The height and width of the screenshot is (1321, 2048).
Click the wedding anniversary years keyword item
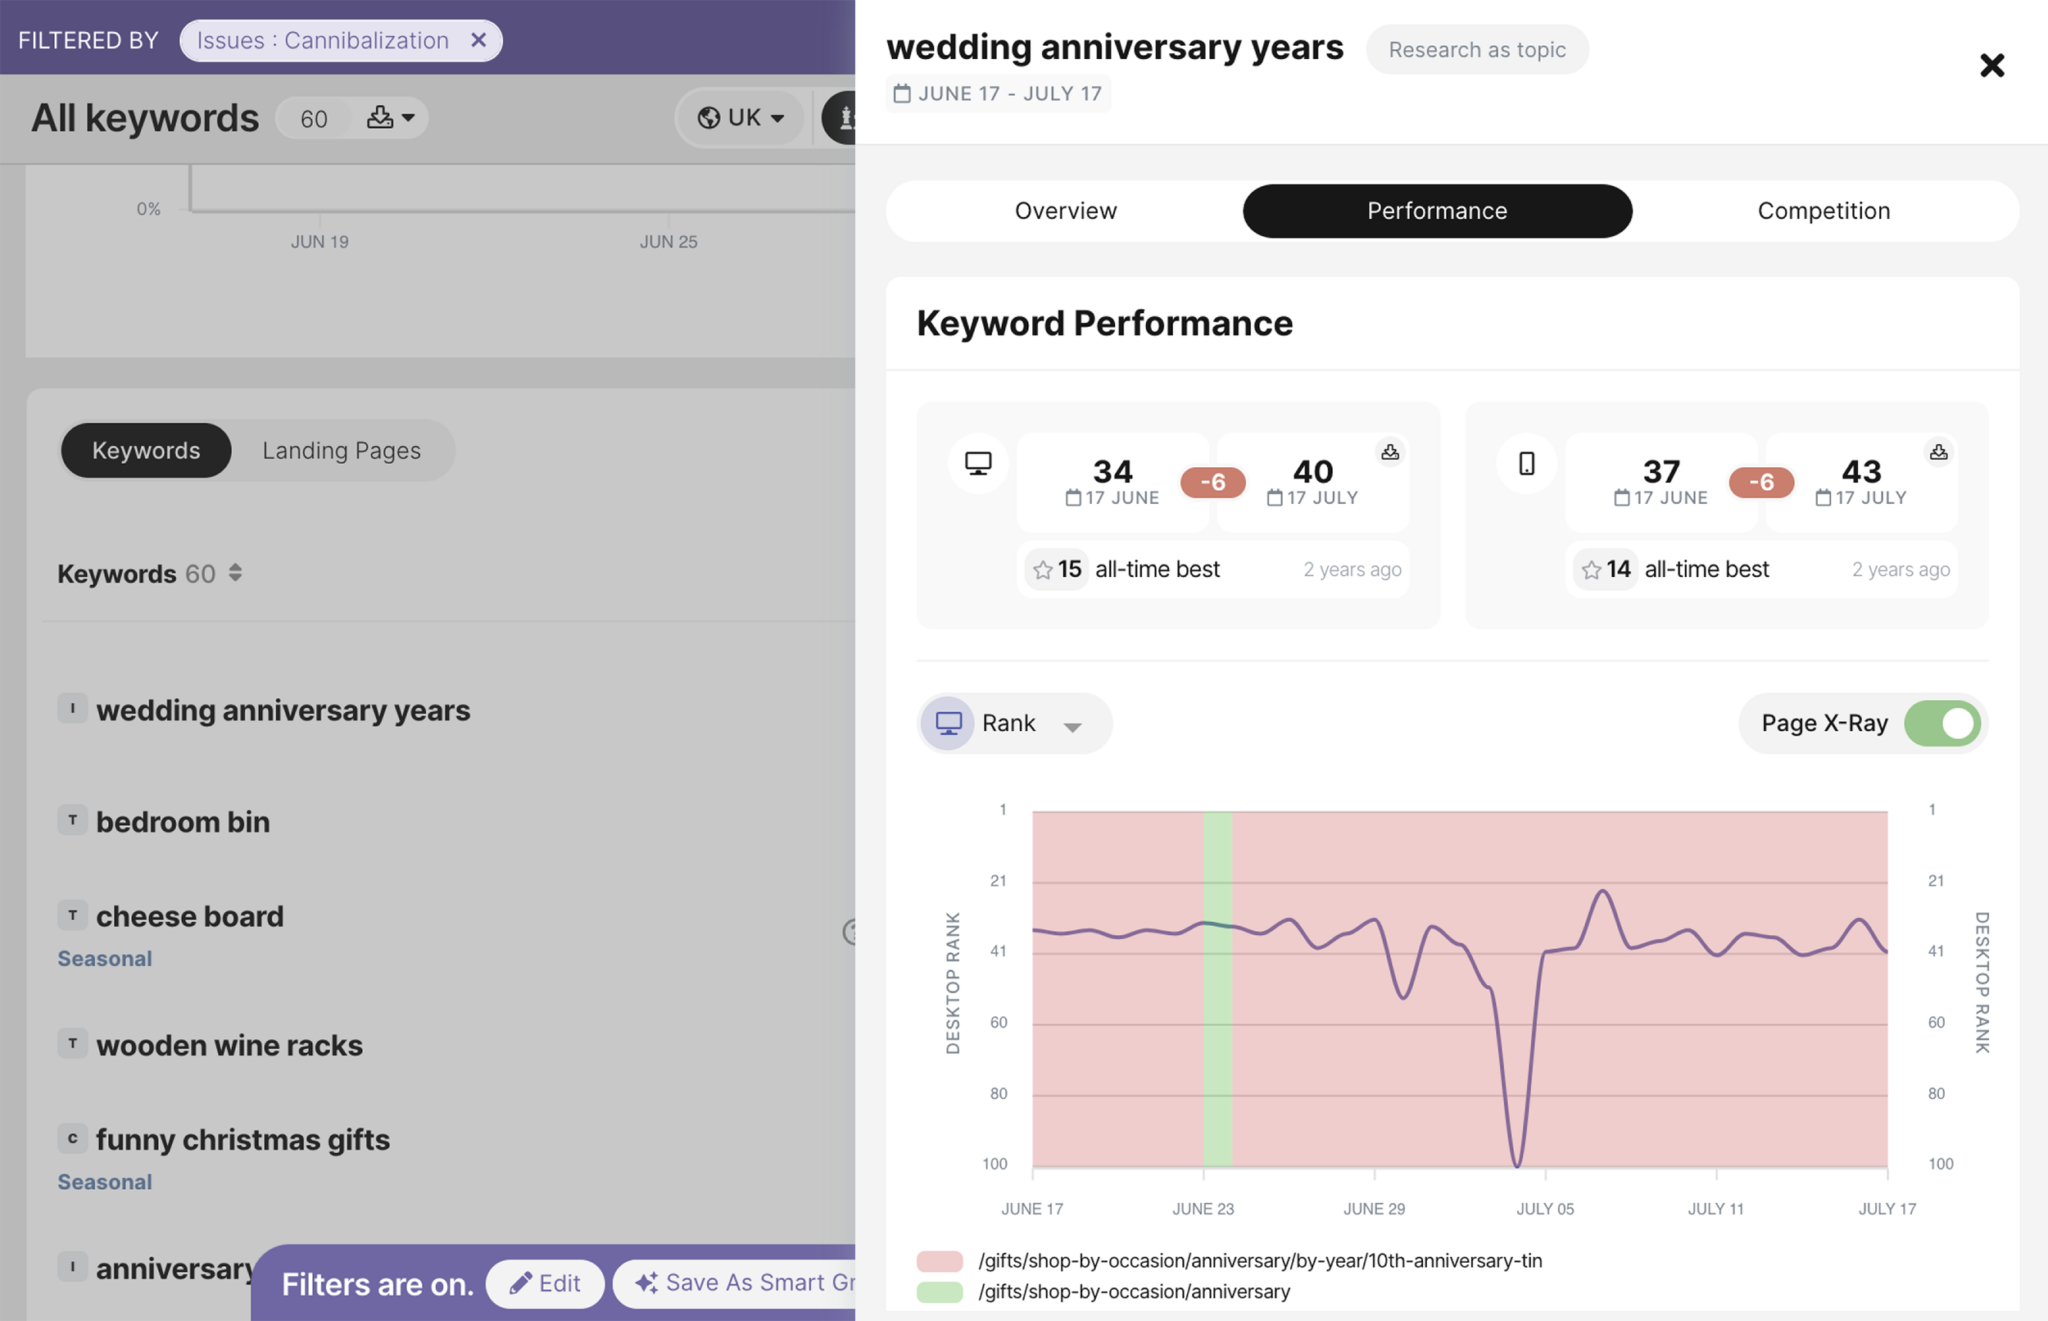[x=282, y=708]
